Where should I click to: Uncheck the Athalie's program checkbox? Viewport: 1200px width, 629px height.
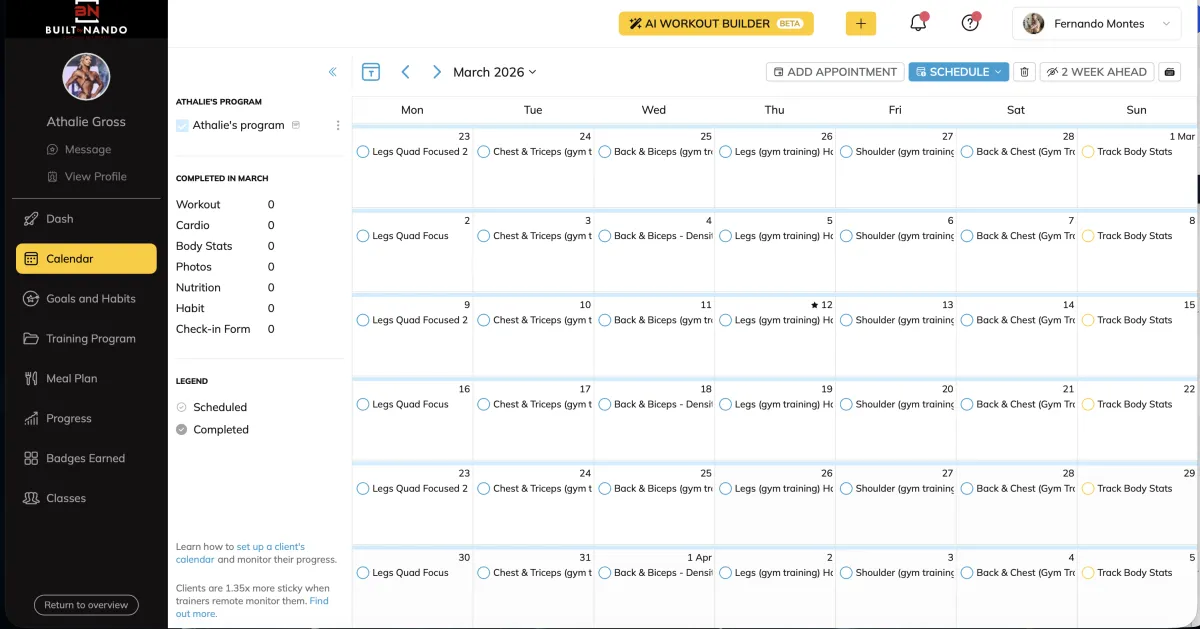pos(181,125)
